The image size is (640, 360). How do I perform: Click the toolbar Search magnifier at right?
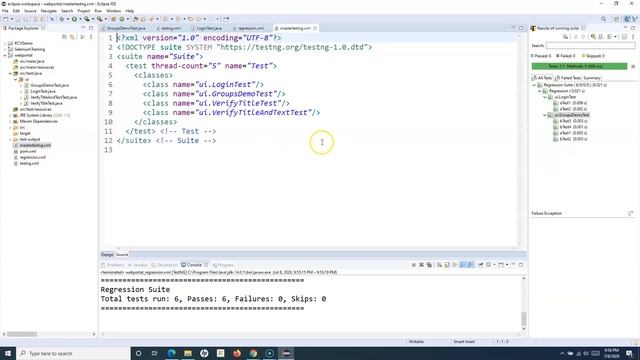[603, 19]
